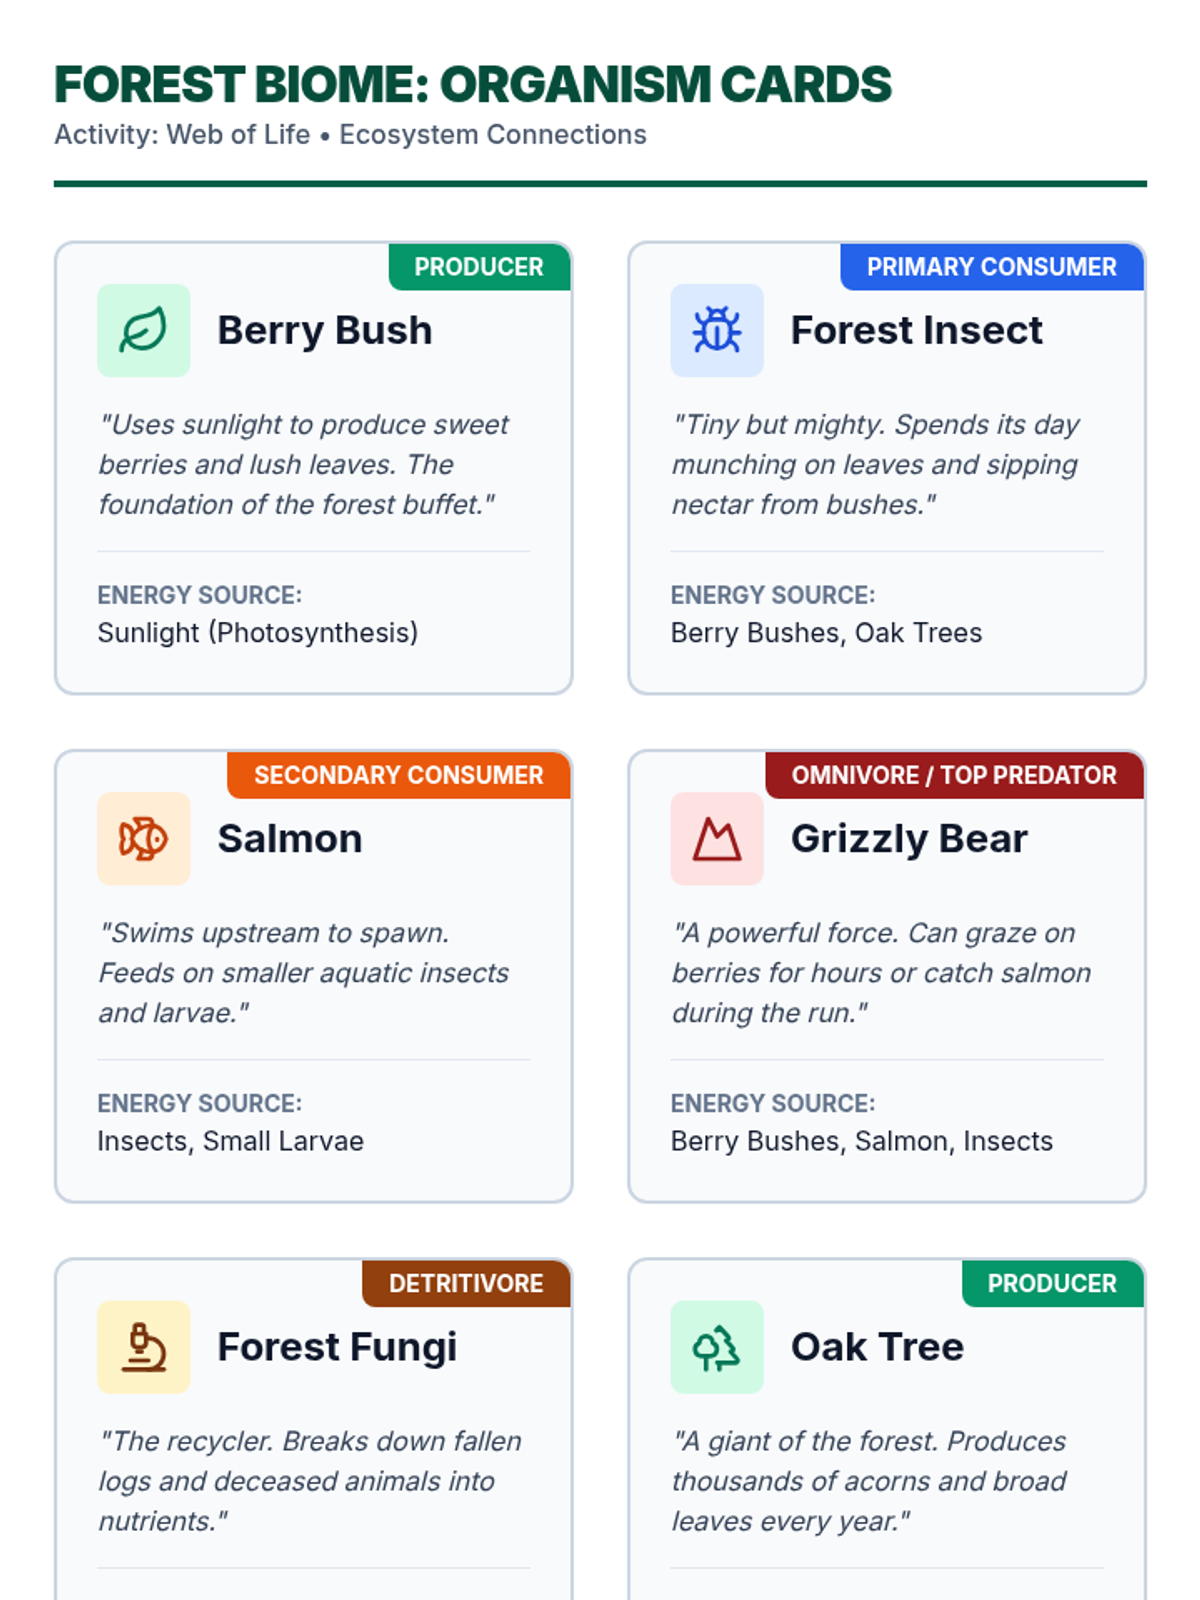The image size is (1200, 1600).
Task: Click the Sunlight (Photosynthesis) energy source text
Action: tap(257, 633)
